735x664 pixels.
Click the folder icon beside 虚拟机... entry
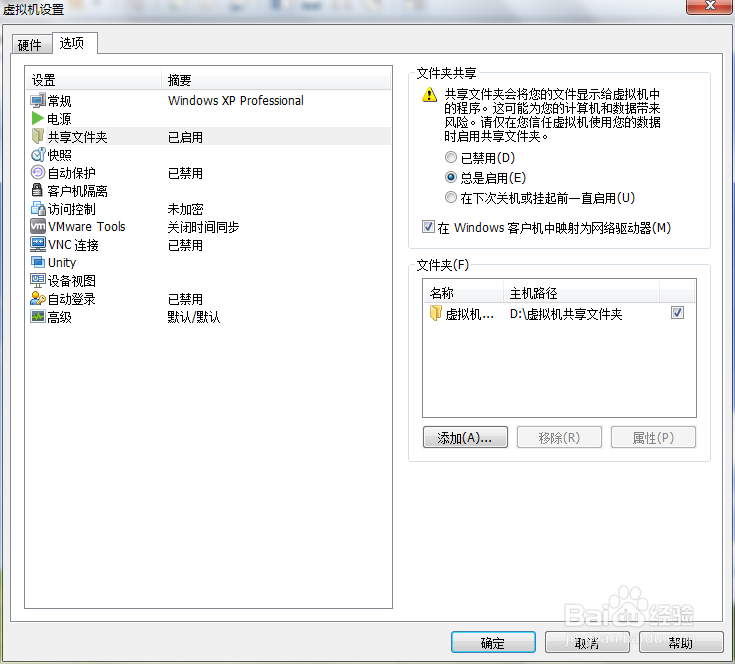(436, 313)
